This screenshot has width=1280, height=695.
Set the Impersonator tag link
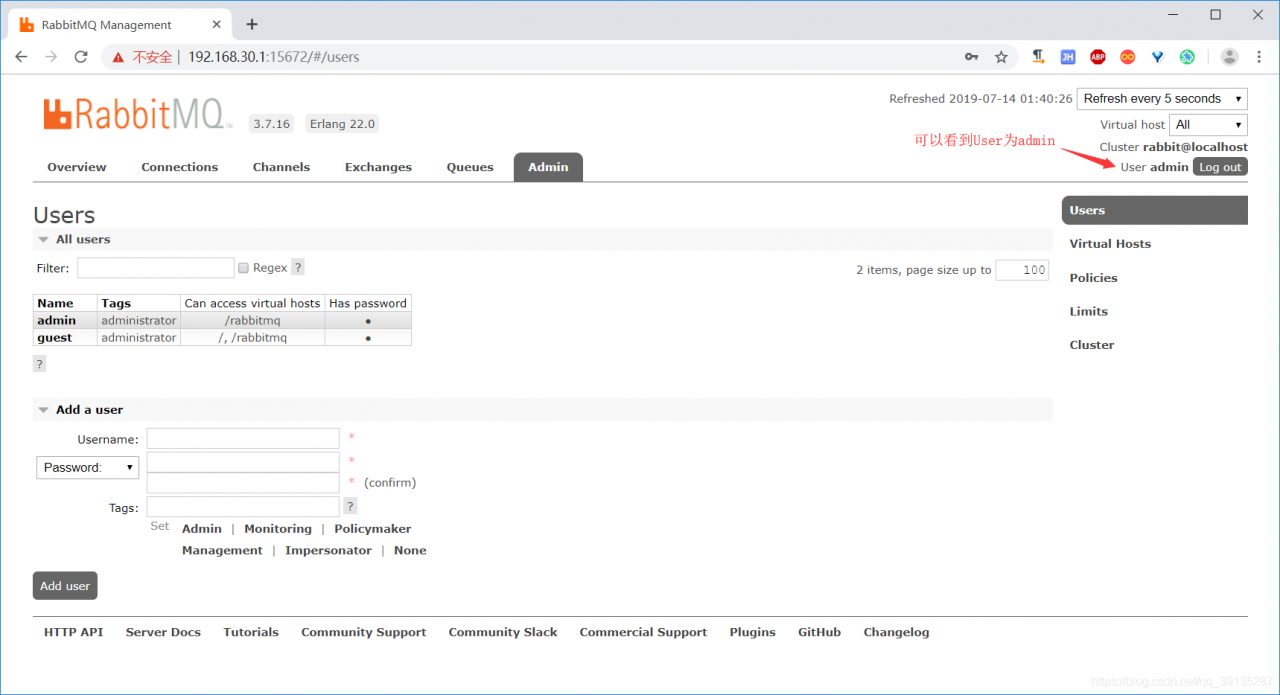(x=328, y=551)
